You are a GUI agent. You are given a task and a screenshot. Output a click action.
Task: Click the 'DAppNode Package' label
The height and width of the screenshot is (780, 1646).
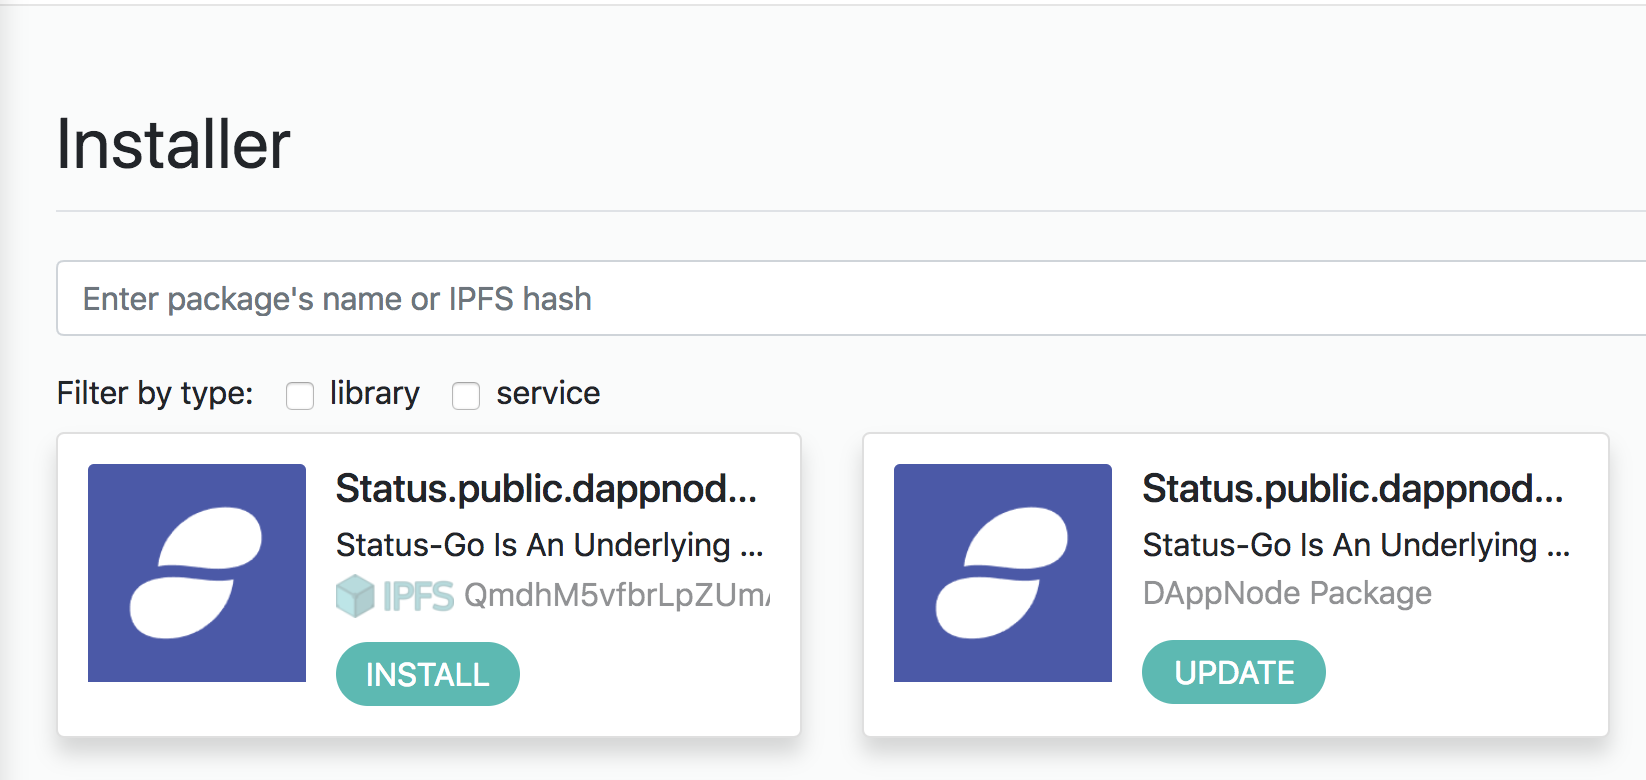coord(1287,593)
